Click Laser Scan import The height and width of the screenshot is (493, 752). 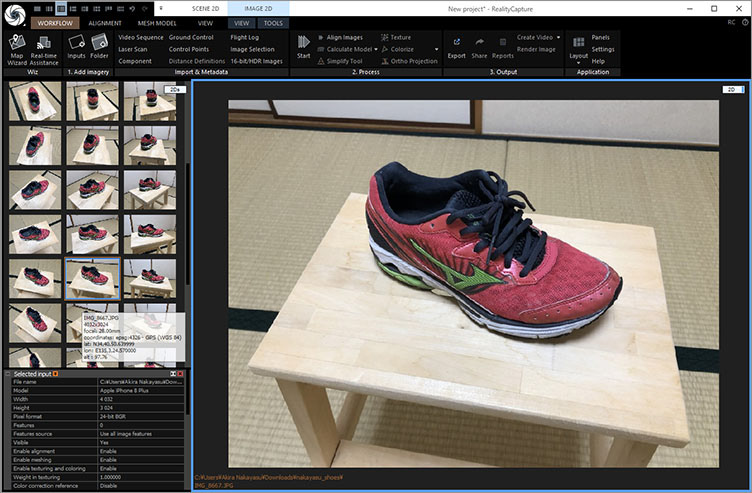click(x=133, y=49)
